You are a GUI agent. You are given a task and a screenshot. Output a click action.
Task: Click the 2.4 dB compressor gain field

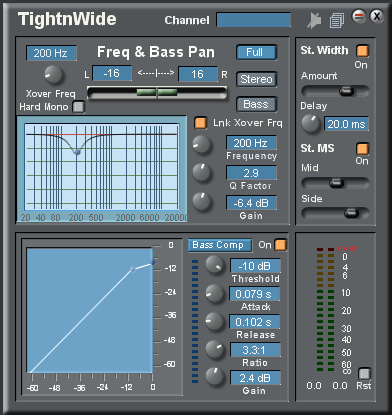(x=255, y=378)
